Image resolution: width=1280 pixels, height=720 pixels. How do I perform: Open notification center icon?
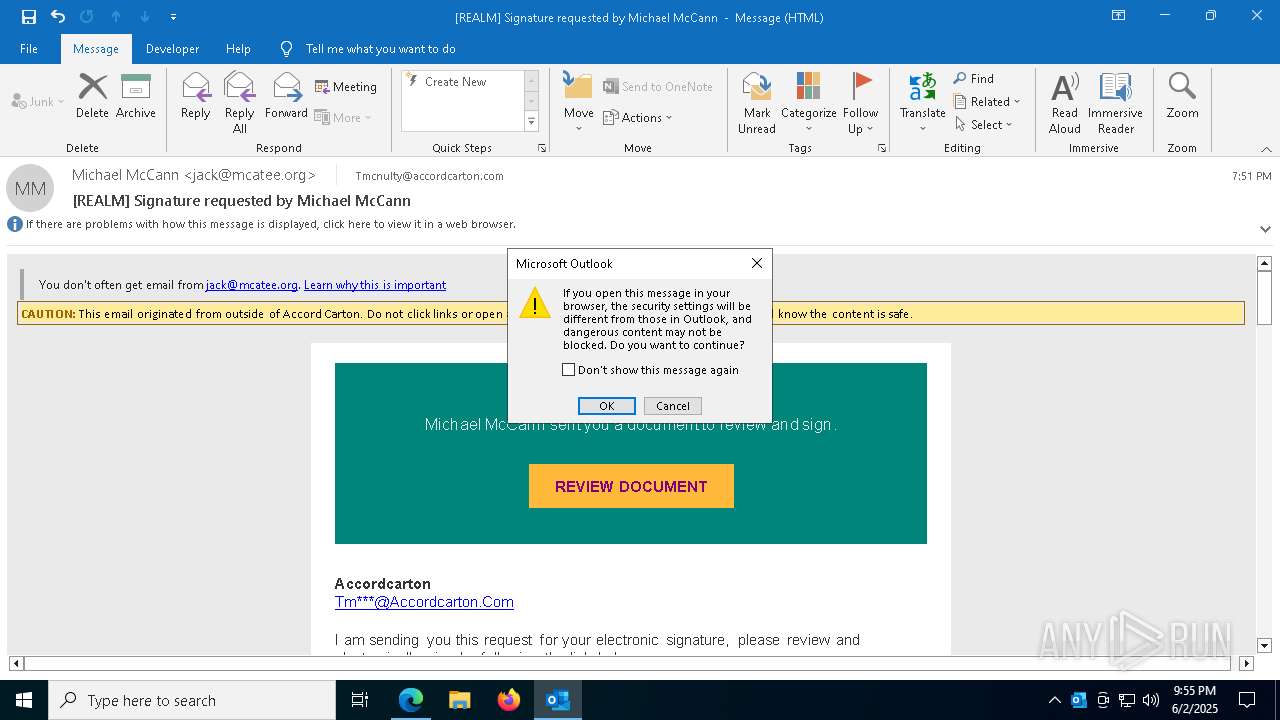[x=1247, y=700]
